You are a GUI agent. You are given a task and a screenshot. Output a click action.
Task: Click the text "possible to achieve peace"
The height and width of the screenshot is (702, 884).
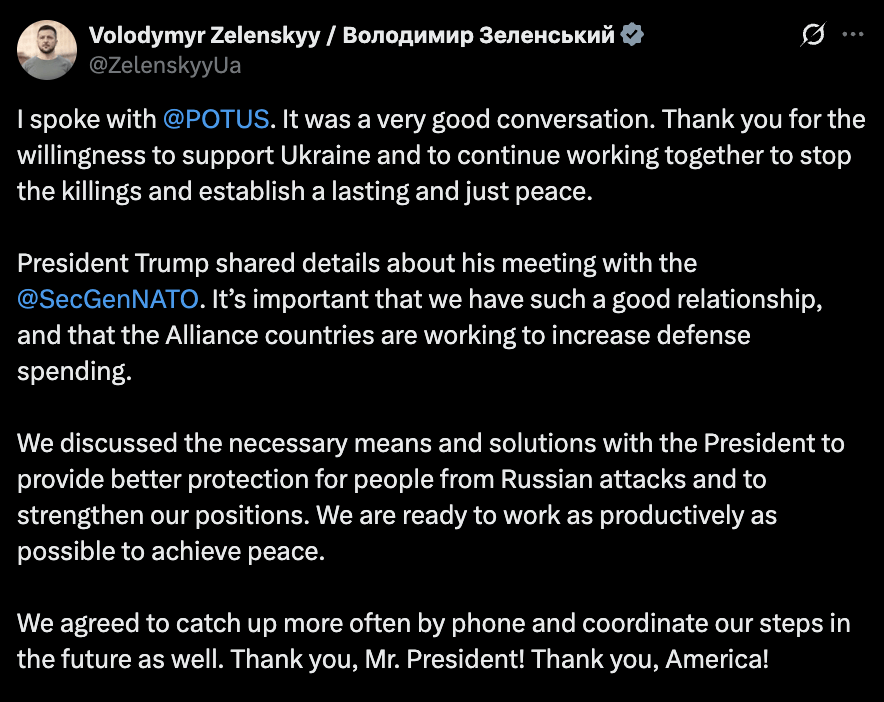pos(171,551)
